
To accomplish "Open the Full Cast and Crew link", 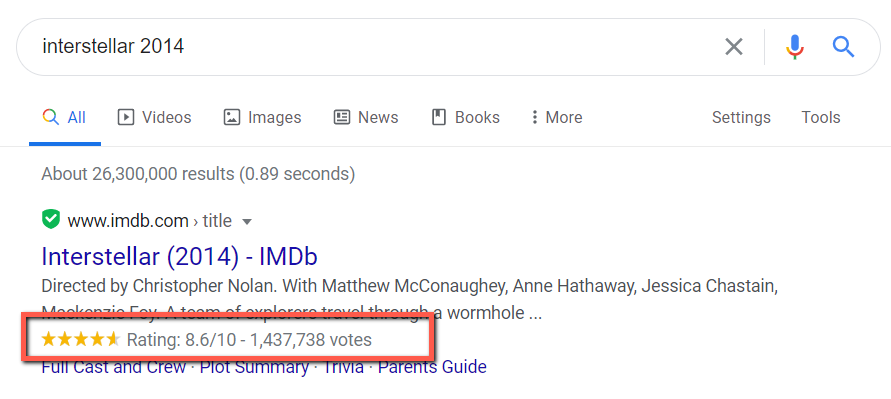I will pyautogui.click(x=114, y=367).
